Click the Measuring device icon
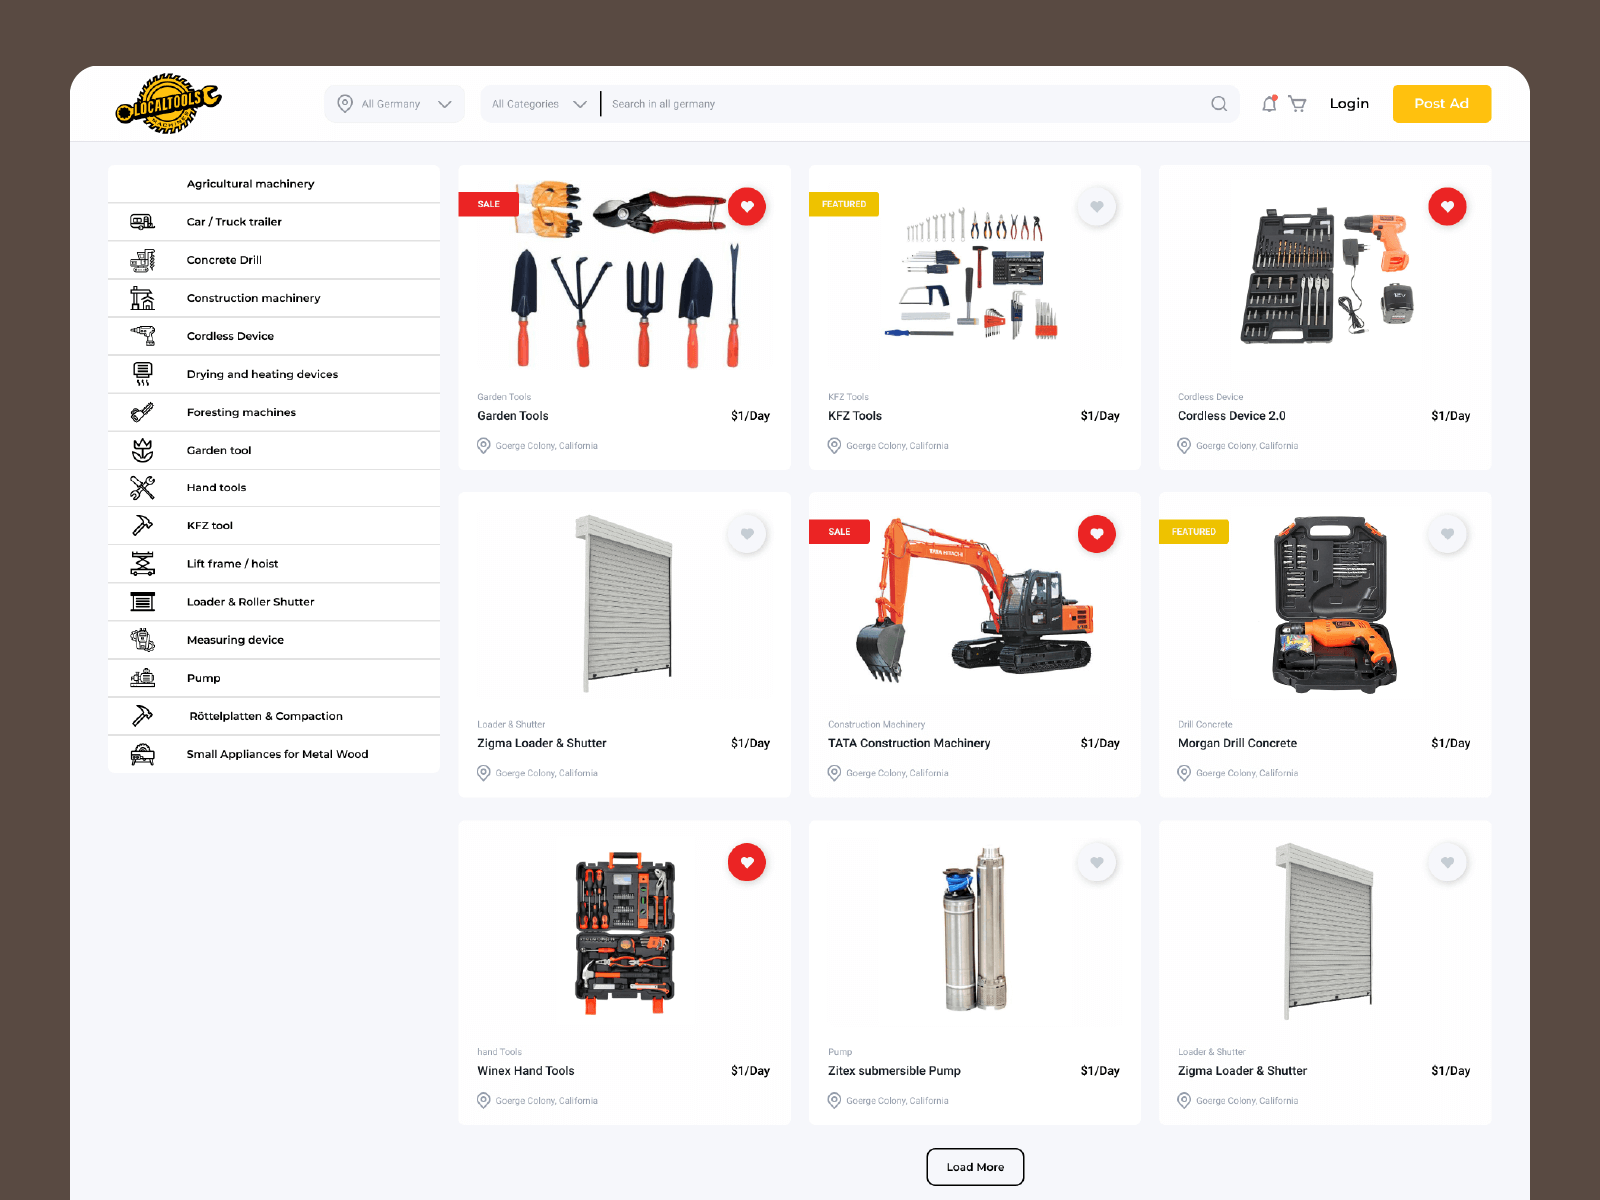Image resolution: width=1600 pixels, height=1200 pixels. point(143,640)
